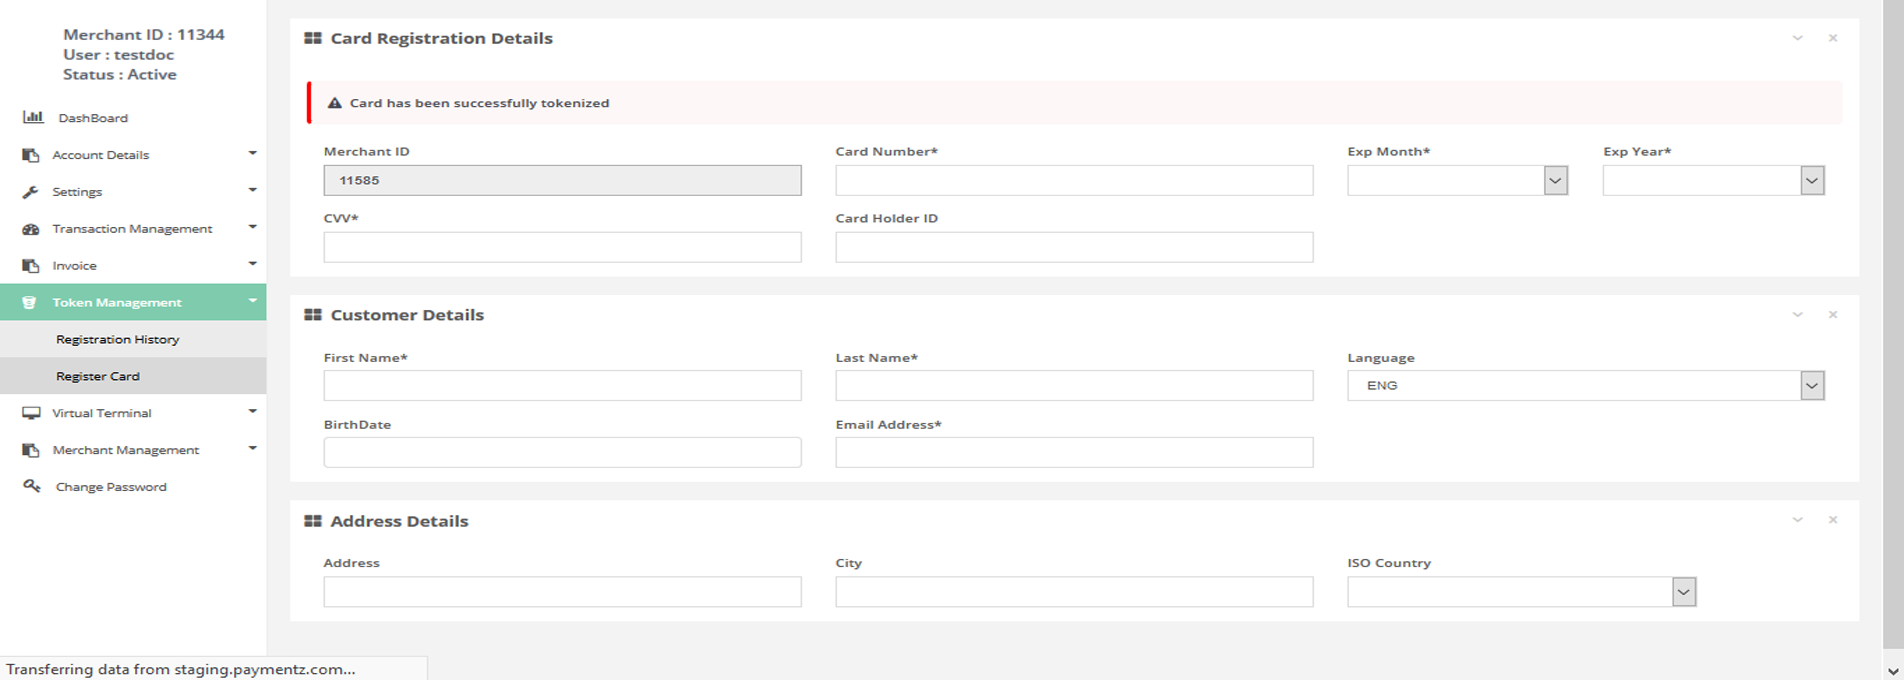Click the Invoice sidebar icon
The height and width of the screenshot is (680, 1904).
31,266
